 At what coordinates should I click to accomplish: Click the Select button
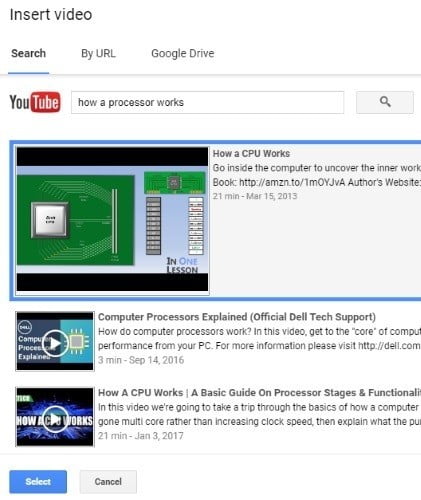coord(38,482)
